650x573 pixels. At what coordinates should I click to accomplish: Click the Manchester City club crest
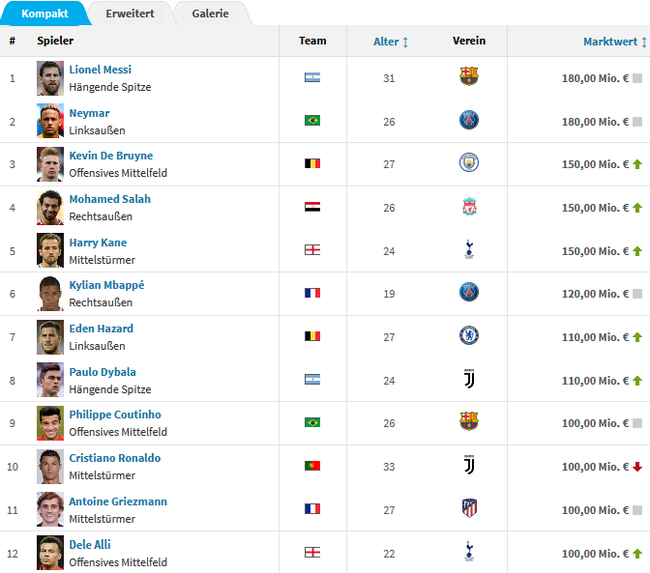469,163
